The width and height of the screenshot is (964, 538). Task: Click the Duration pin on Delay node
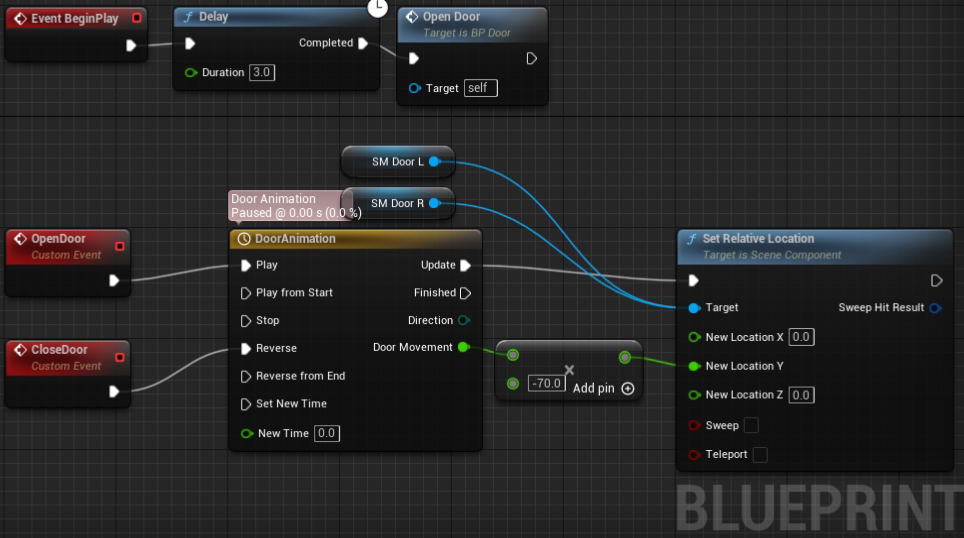[x=191, y=73]
